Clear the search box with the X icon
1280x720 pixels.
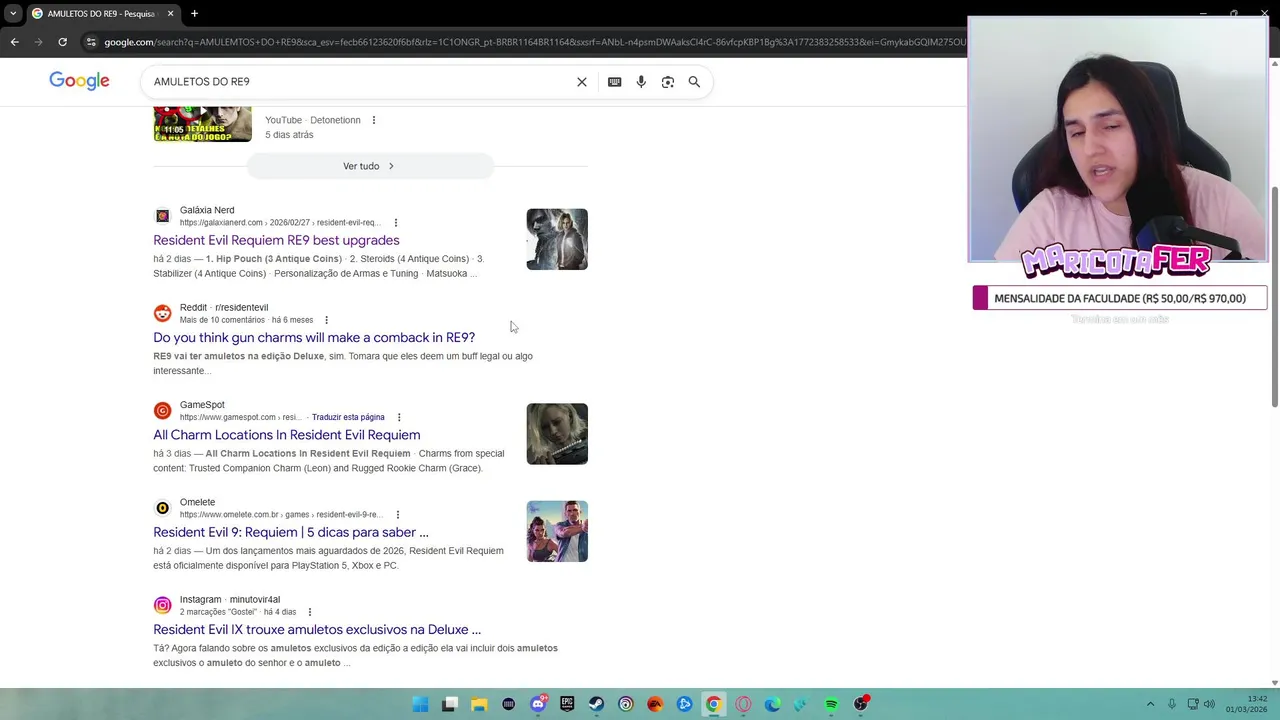coord(582,82)
